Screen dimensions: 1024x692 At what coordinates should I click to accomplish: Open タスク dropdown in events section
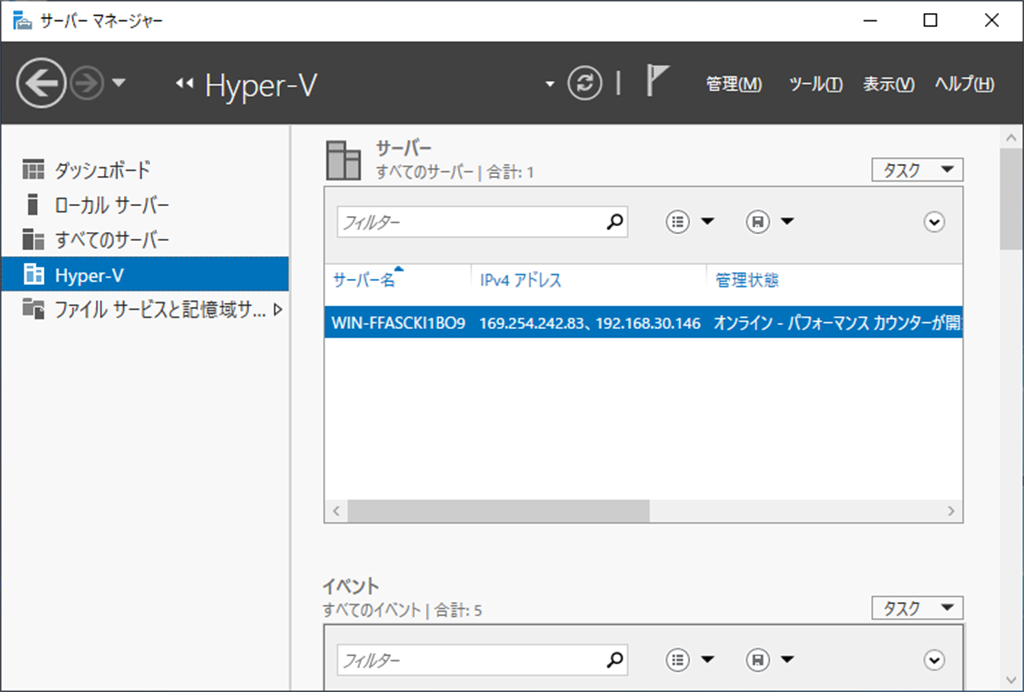(917, 608)
